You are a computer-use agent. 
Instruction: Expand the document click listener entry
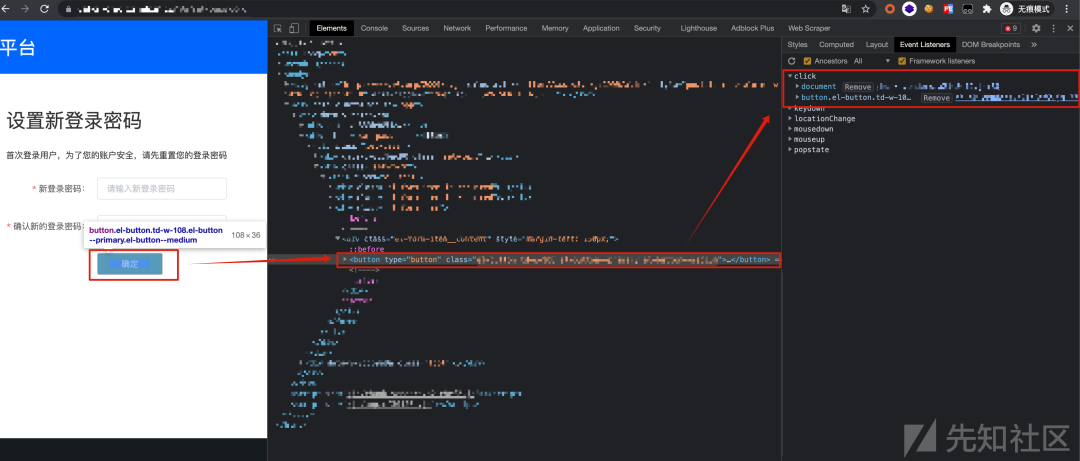pyautogui.click(x=798, y=87)
